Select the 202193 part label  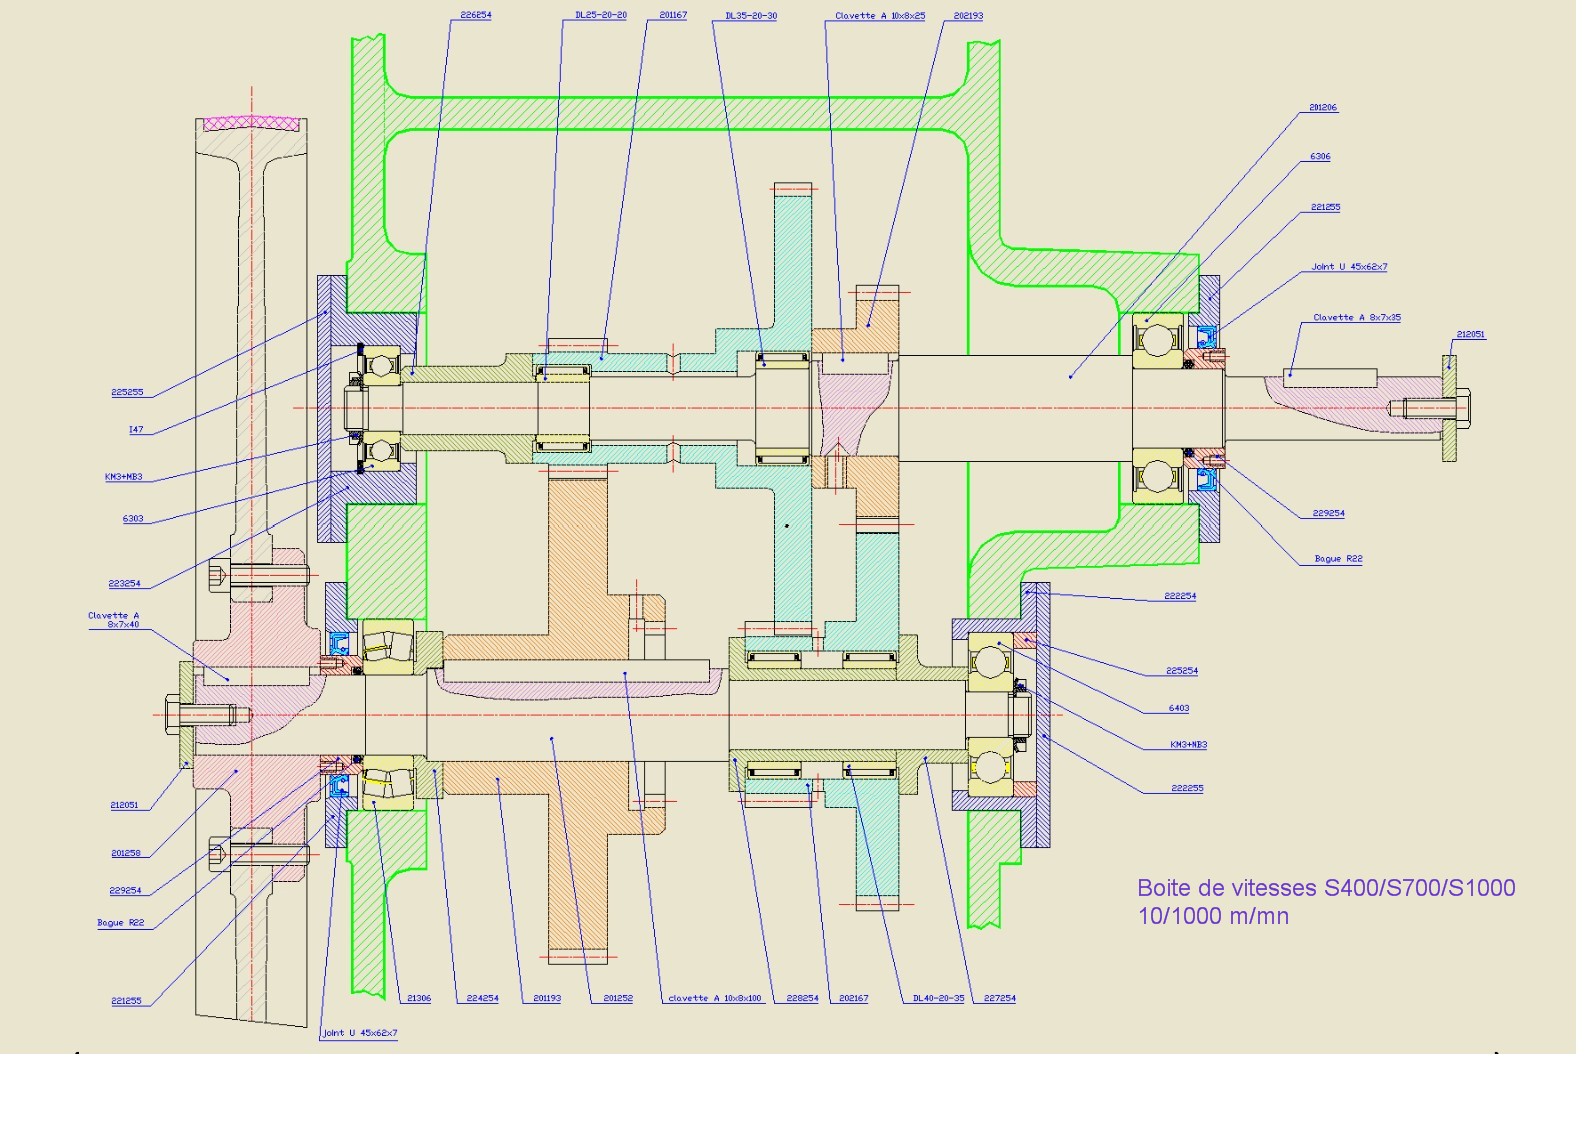[x=968, y=16]
